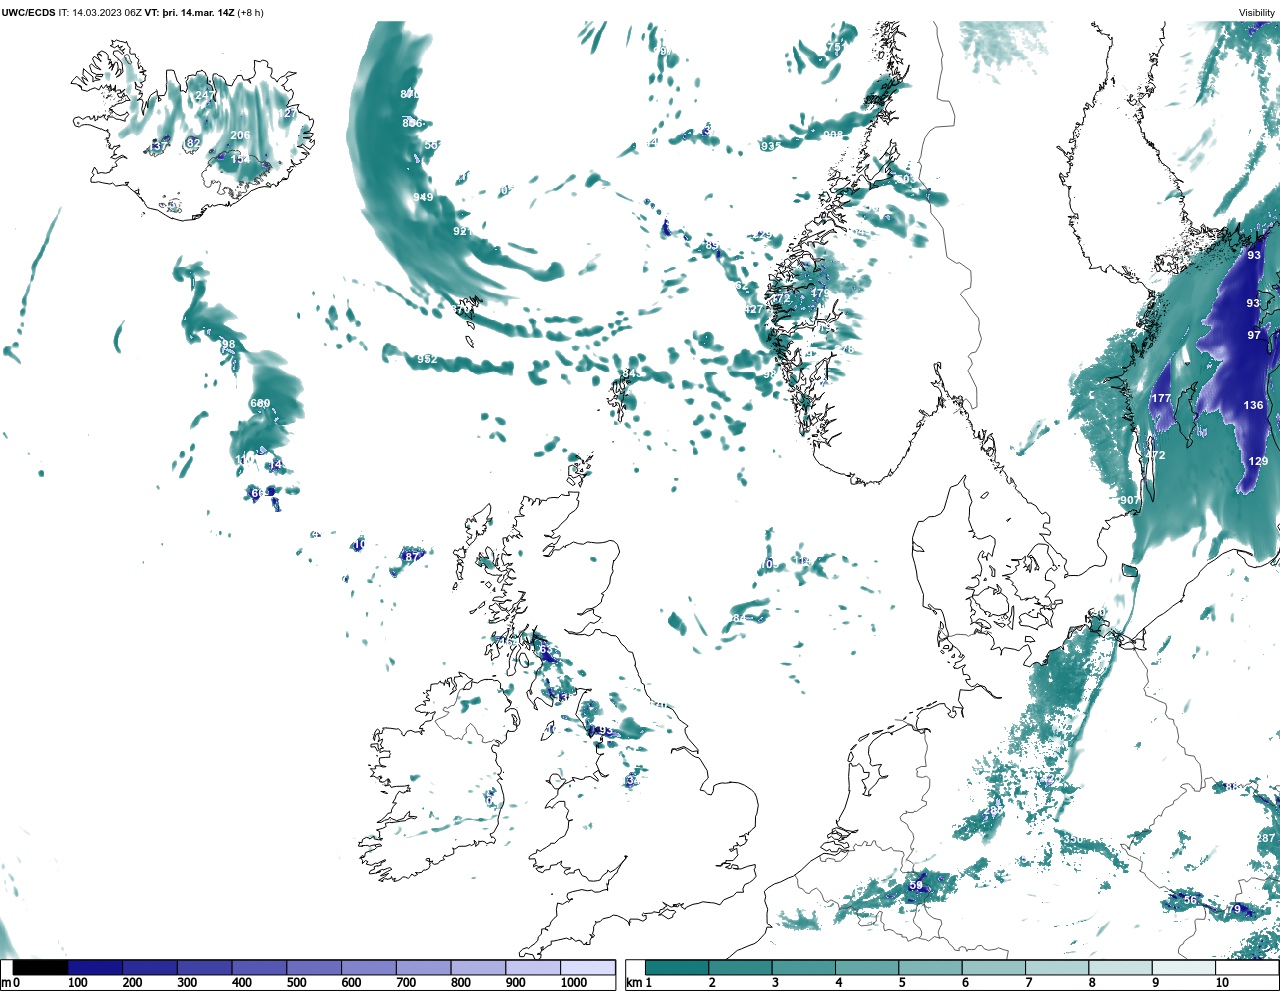Image resolution: width=1280 pixels, height=991 pixels.
Task: Choose the 4–5 km legend swatch
Action: [866, 967]
